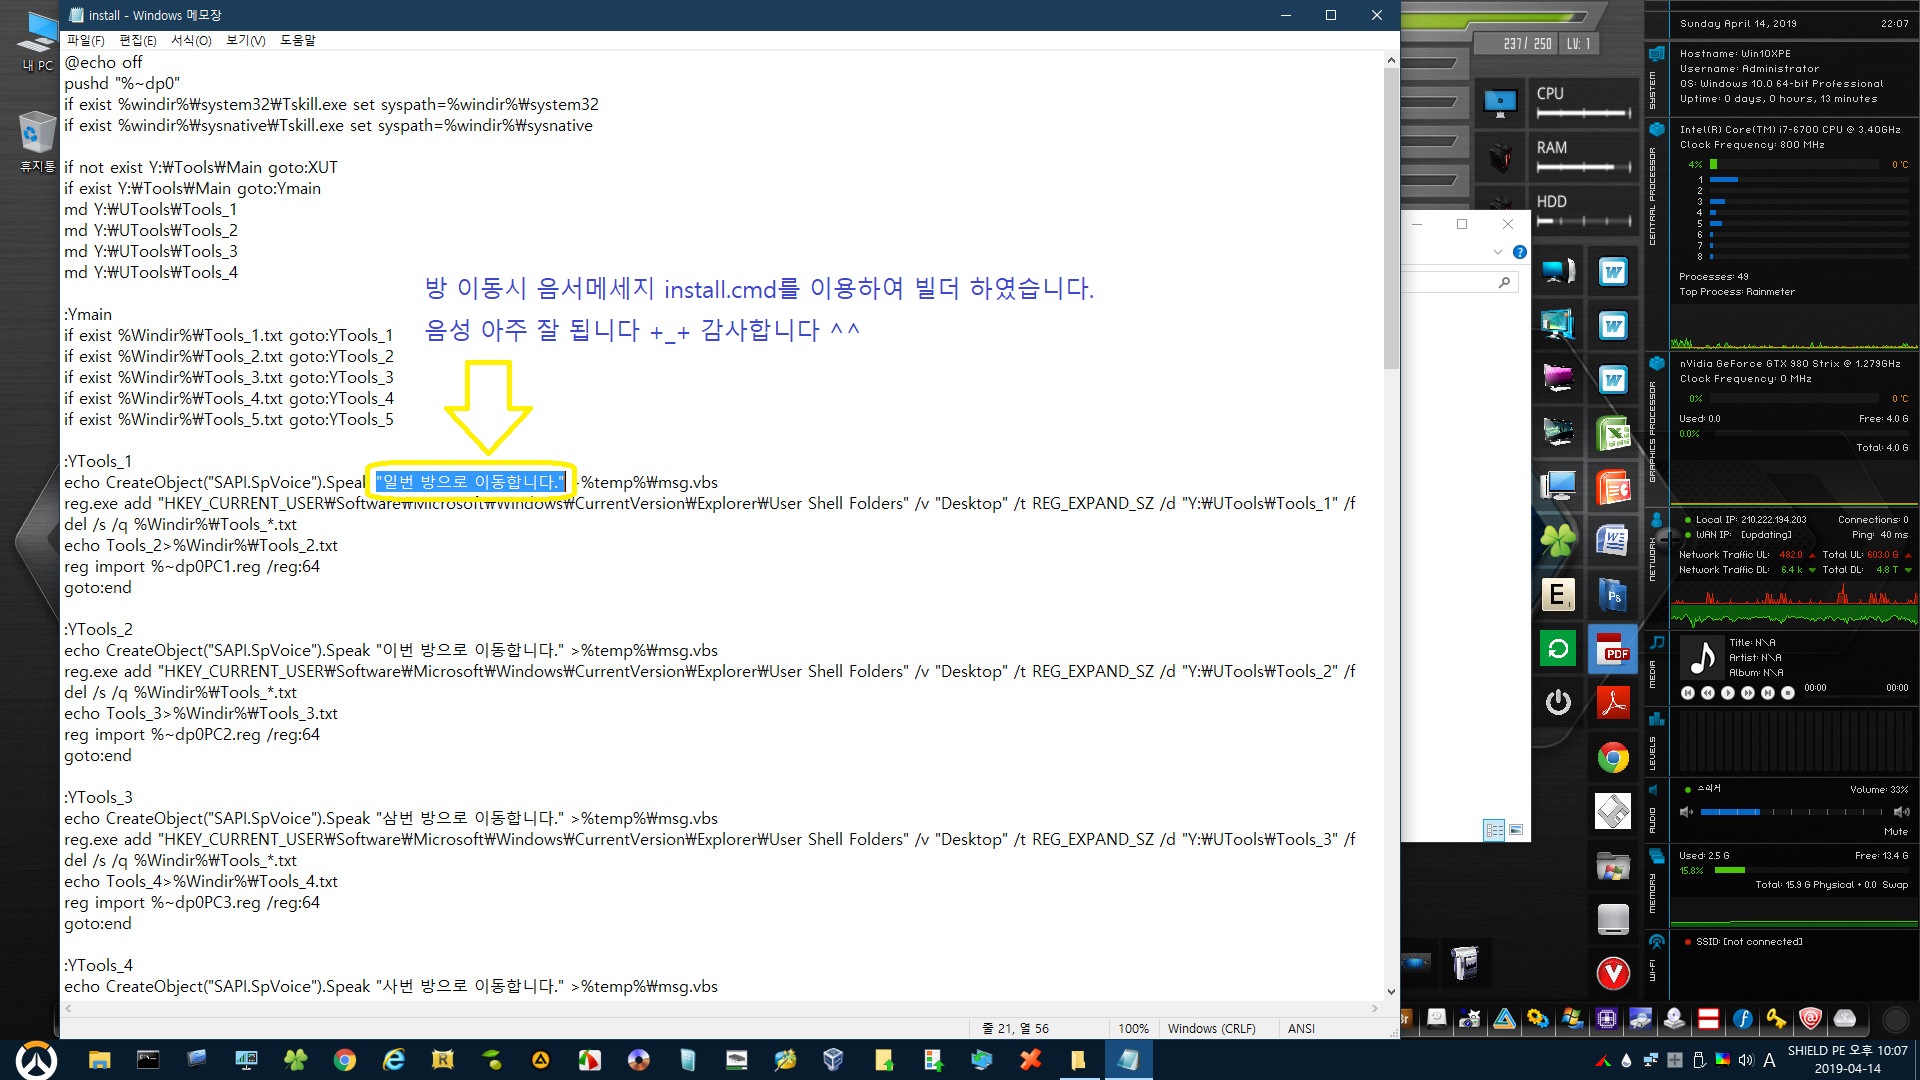Open the red V icon in the dock

pos(1613,973)
